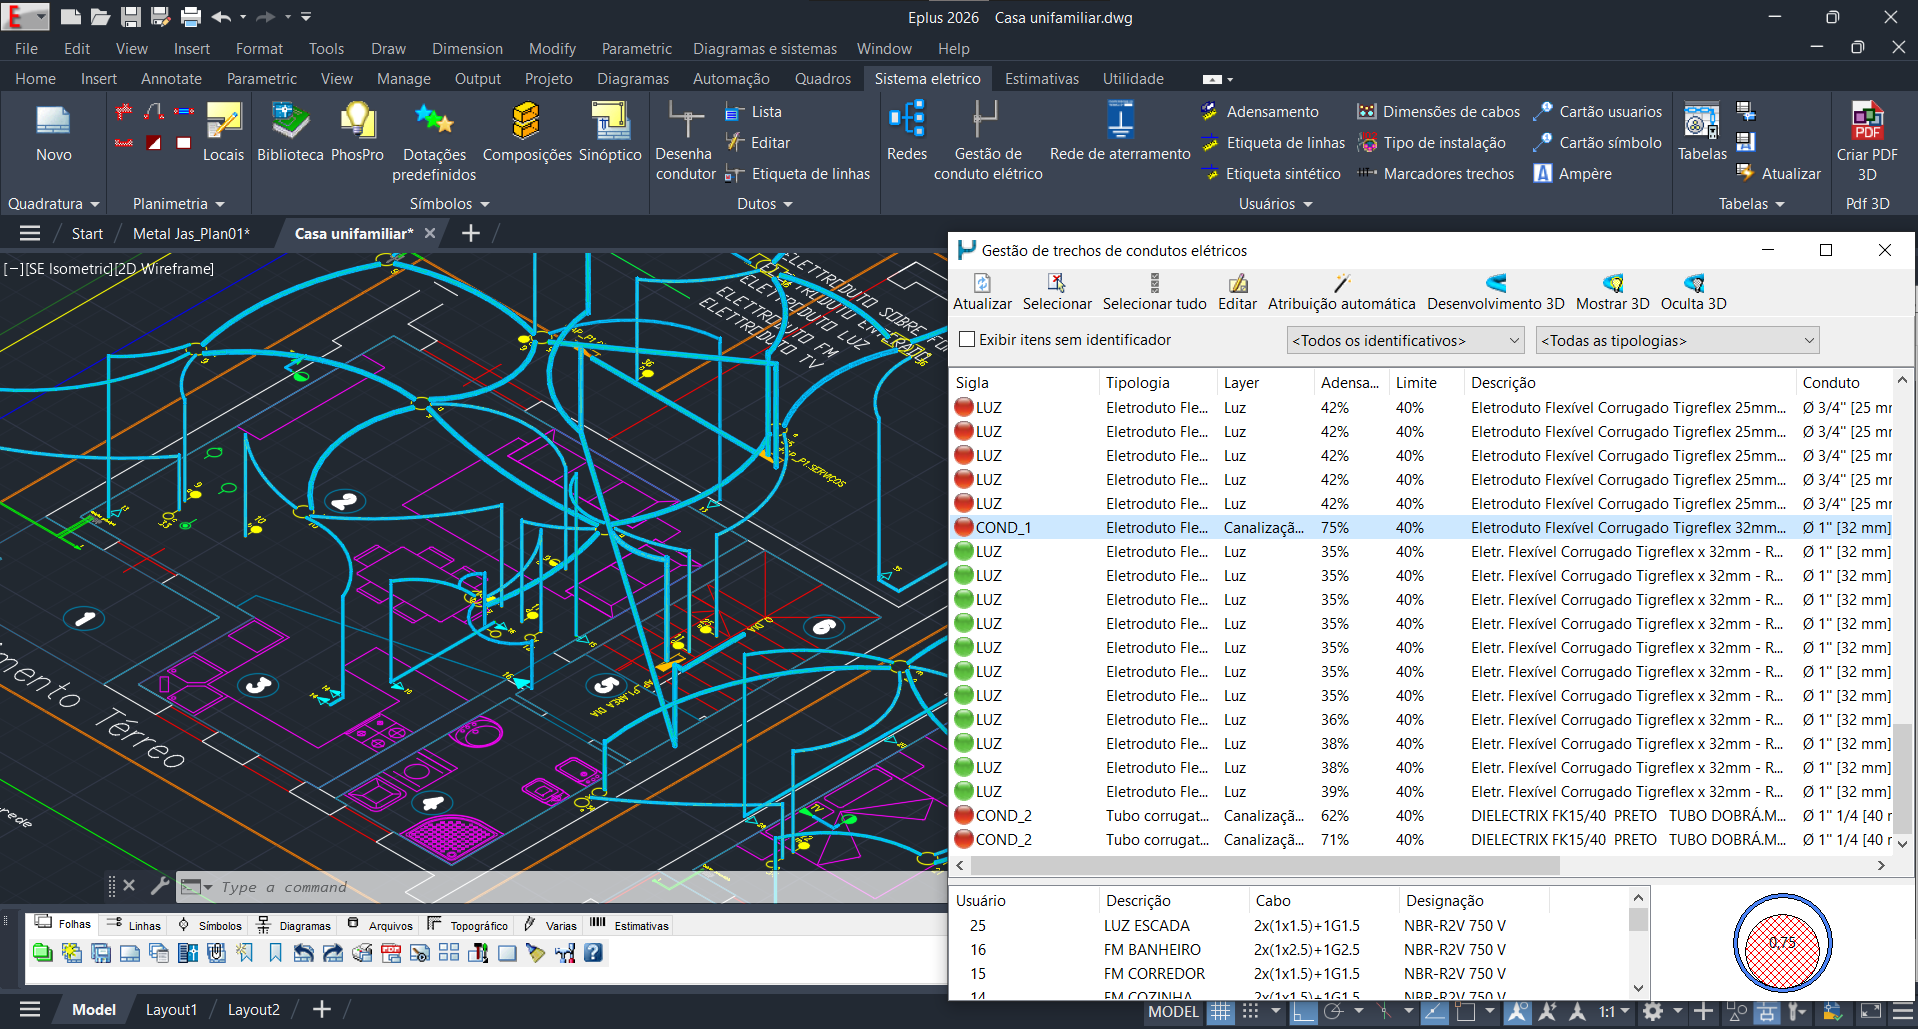Enable Exibir itens sem identificador checkbox
The width and height of the screenshot is (1918, 1029).
[x=967, y=340]
